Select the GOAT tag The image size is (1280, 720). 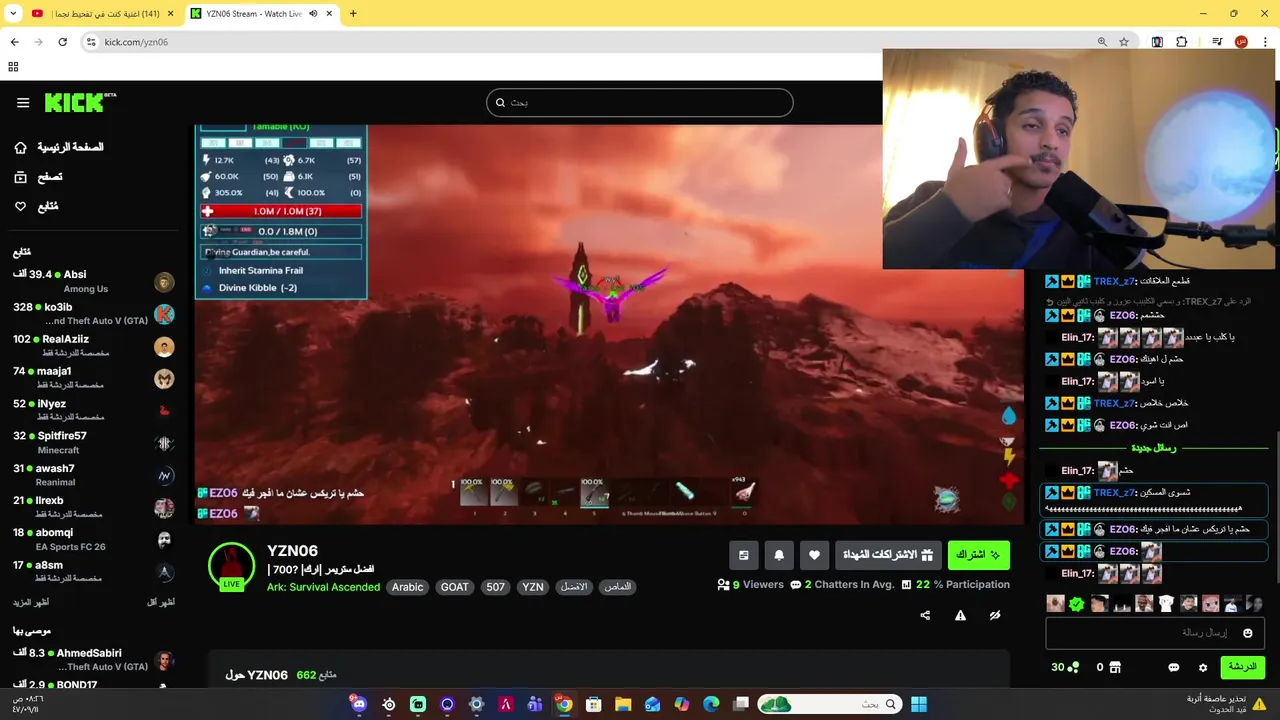[x=455, y=587]
